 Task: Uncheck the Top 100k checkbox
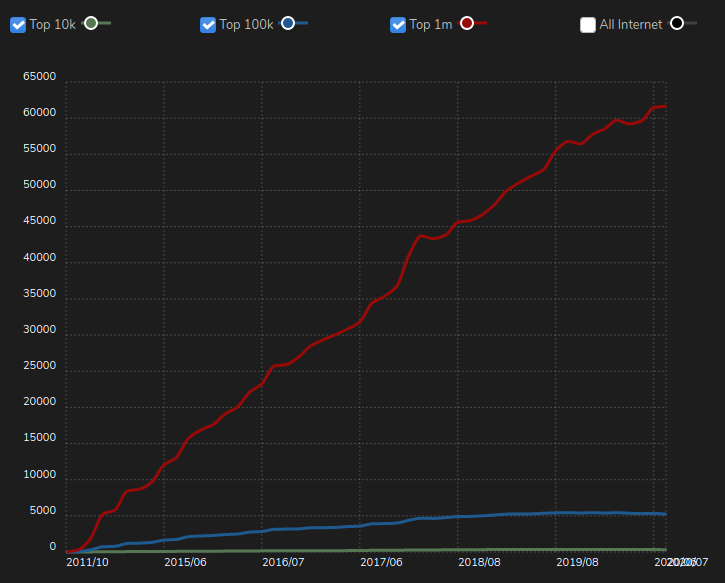click(x=208, y=25)
